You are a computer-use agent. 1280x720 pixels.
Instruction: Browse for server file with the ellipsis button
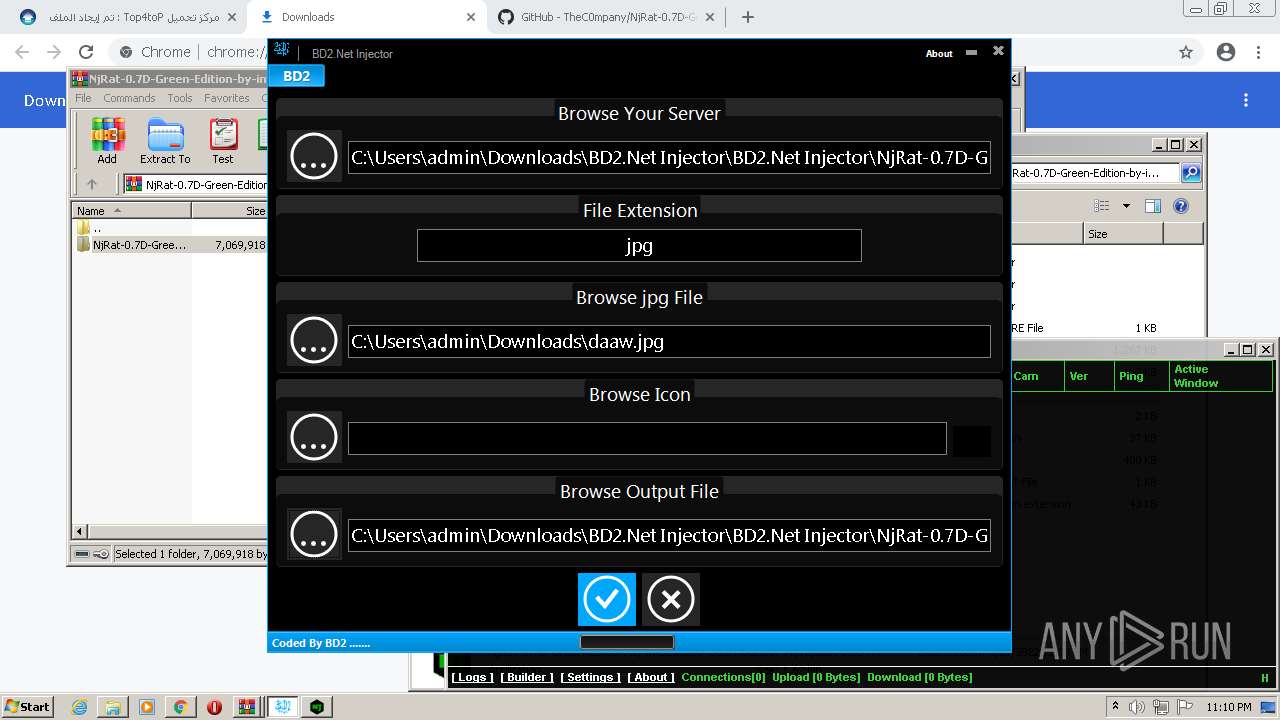point(314,156)
